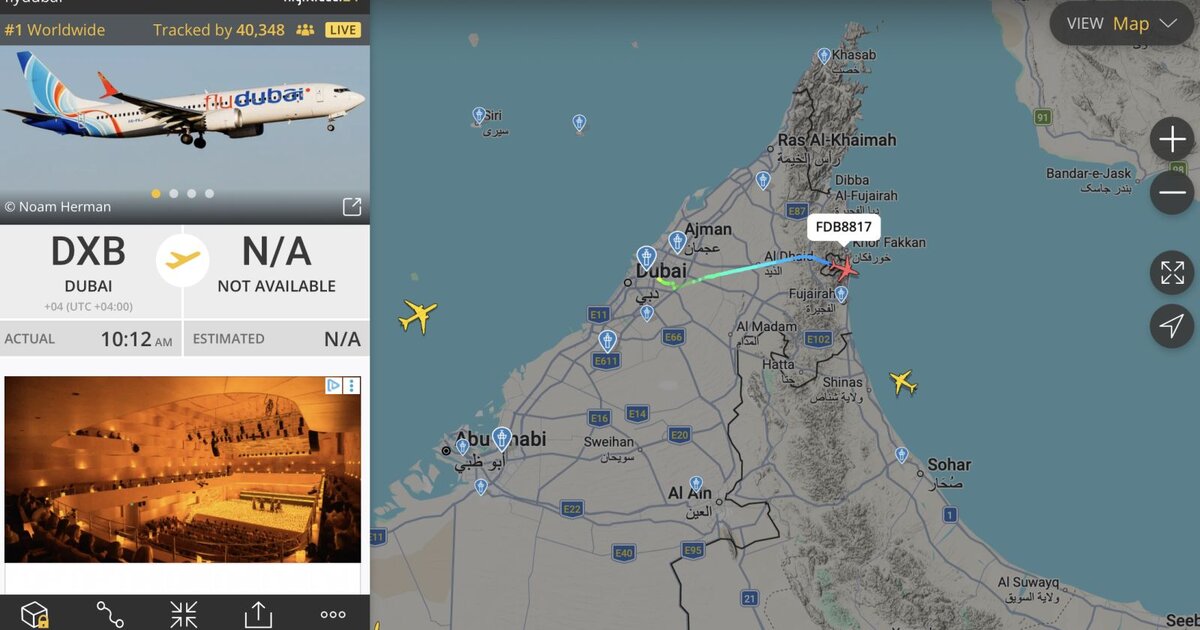1200x630 pixels.
Task: Select the red selected aircraft on map
Action: click(844, 267)
